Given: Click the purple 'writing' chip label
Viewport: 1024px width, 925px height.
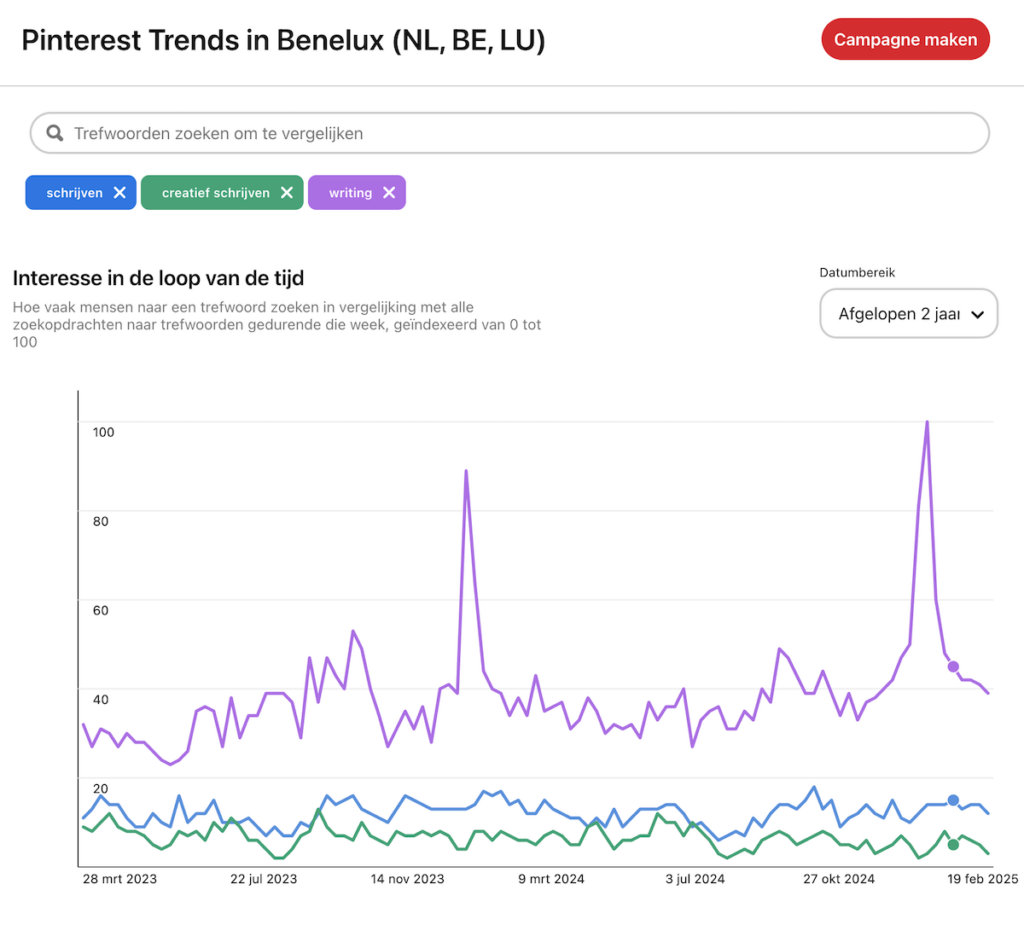Looking at the screenshot, I should point(350,193).
